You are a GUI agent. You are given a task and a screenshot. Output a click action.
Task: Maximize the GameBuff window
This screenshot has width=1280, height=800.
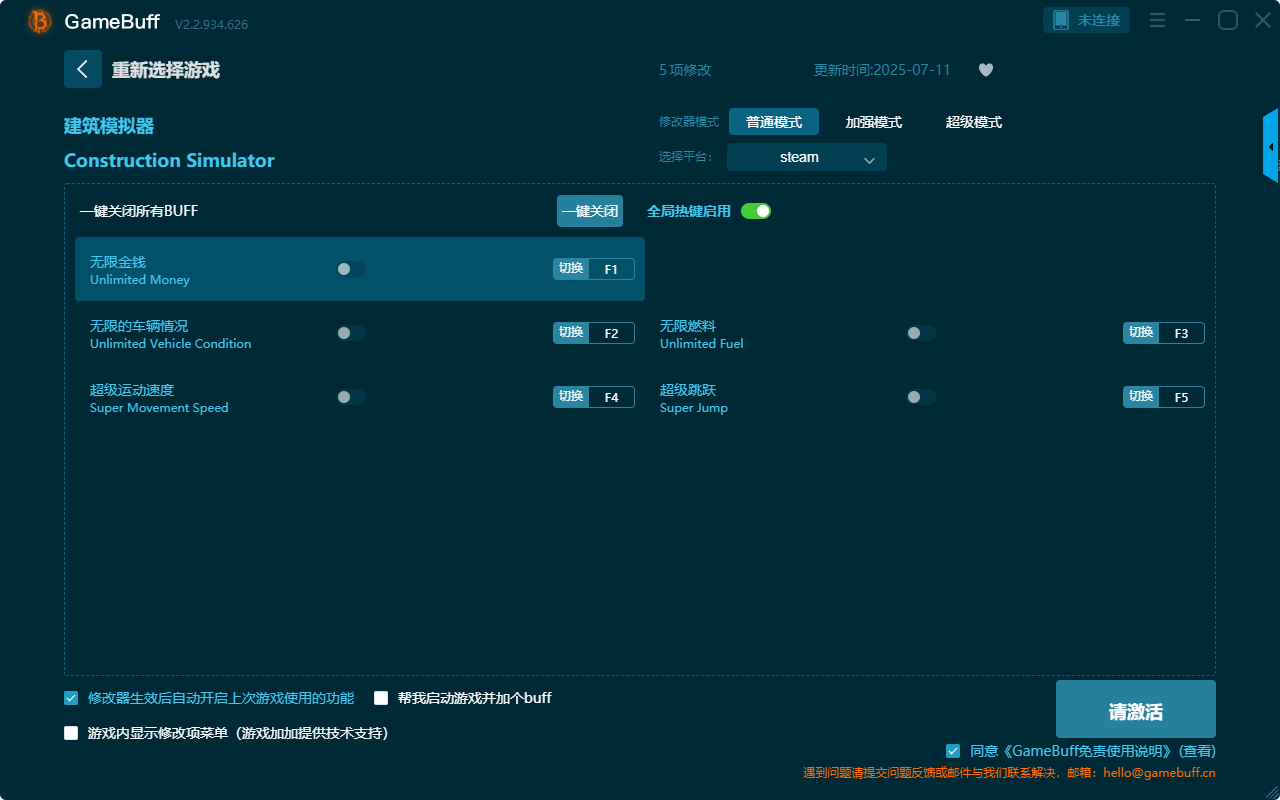point(1228,20)
